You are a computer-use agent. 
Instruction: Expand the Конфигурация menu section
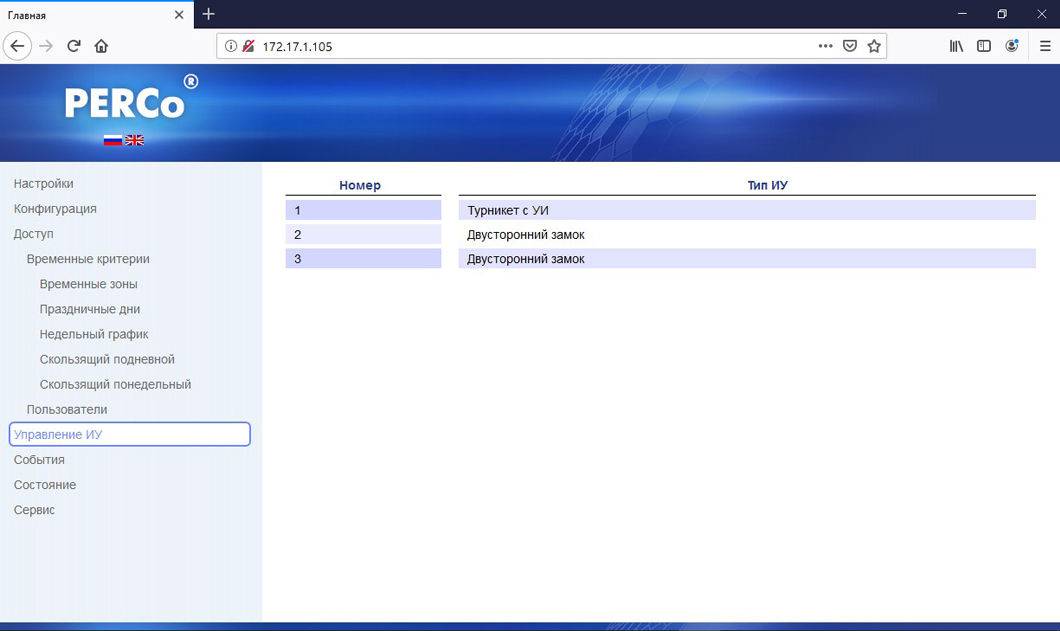pos(55,209)
